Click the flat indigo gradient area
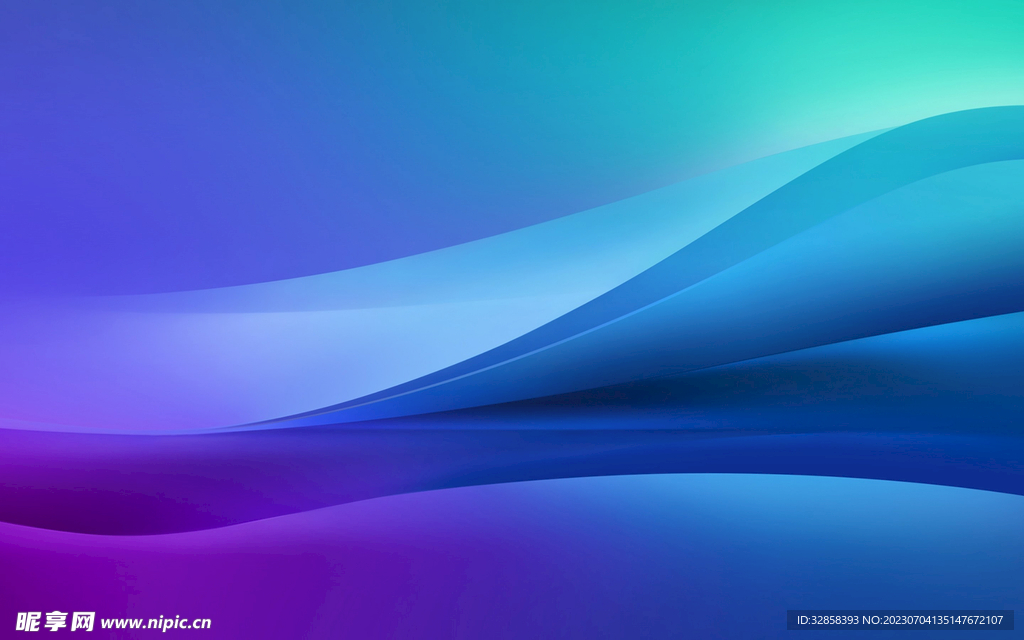1024x640 pixels. coord(200,150)
